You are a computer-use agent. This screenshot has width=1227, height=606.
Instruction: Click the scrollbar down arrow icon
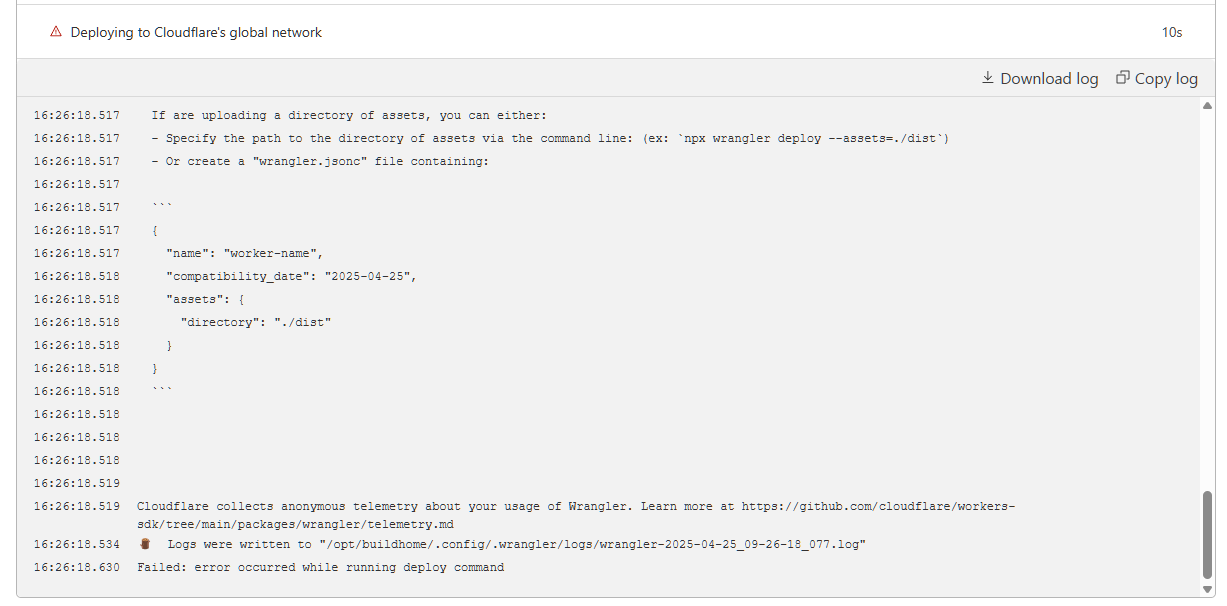(1207, 590)
